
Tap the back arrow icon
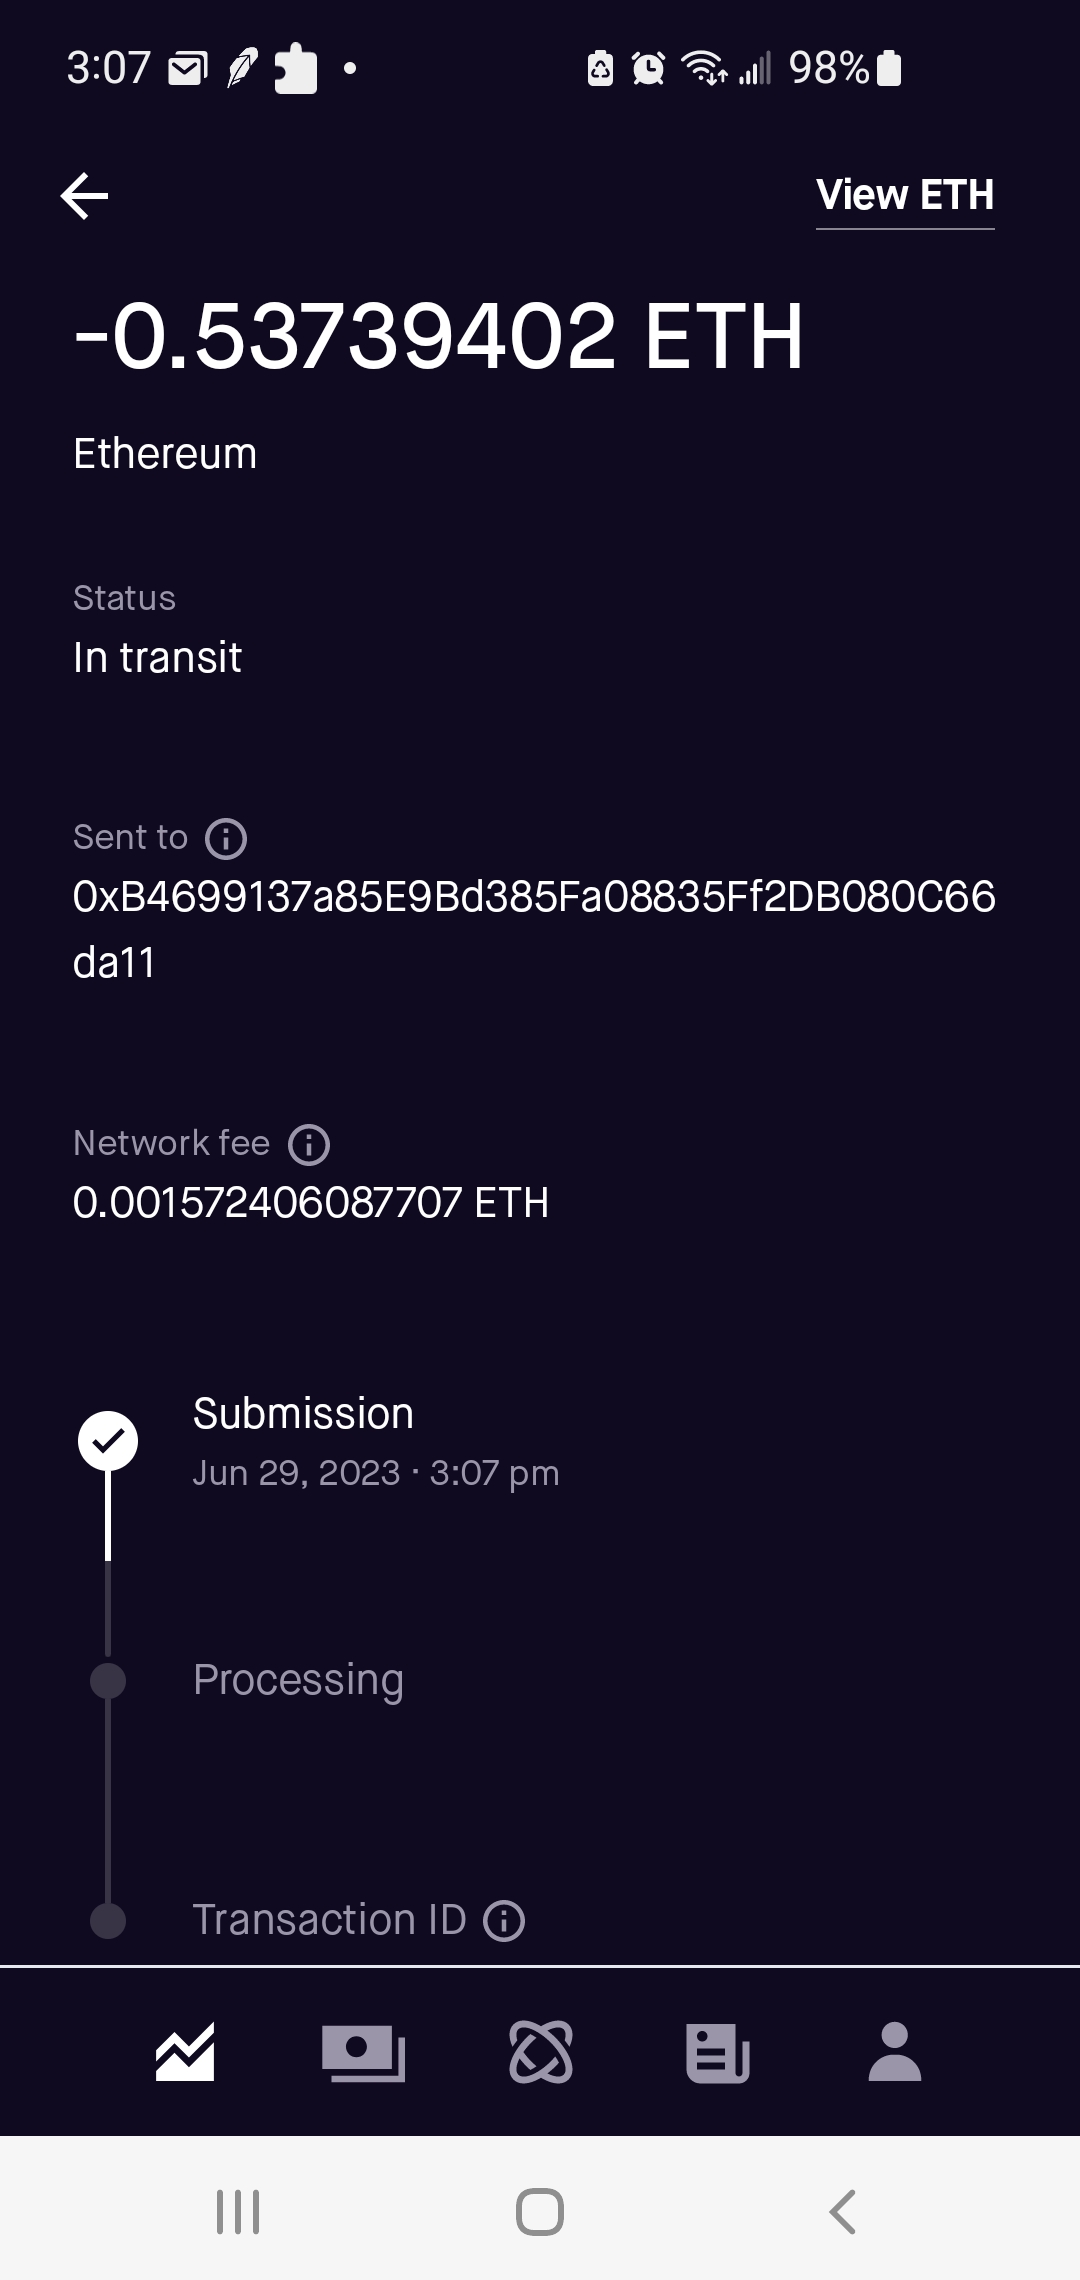pyautogui.click(x=85, y=195)
